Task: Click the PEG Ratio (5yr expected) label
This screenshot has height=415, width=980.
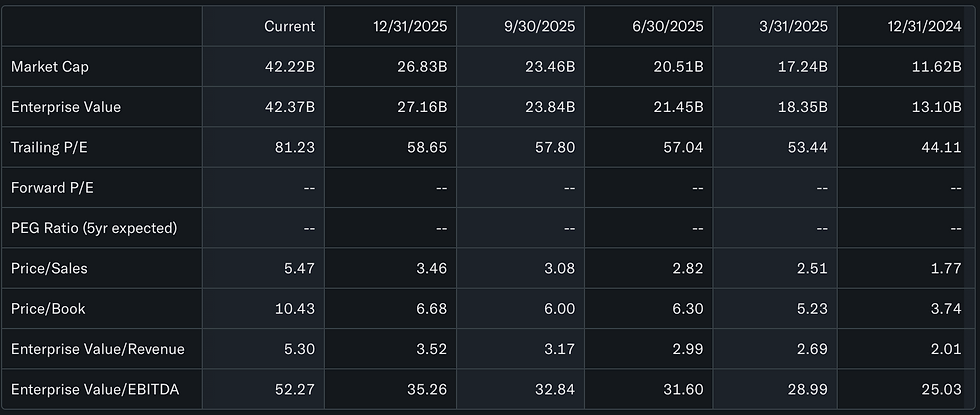Action: (x=94, y=228)
